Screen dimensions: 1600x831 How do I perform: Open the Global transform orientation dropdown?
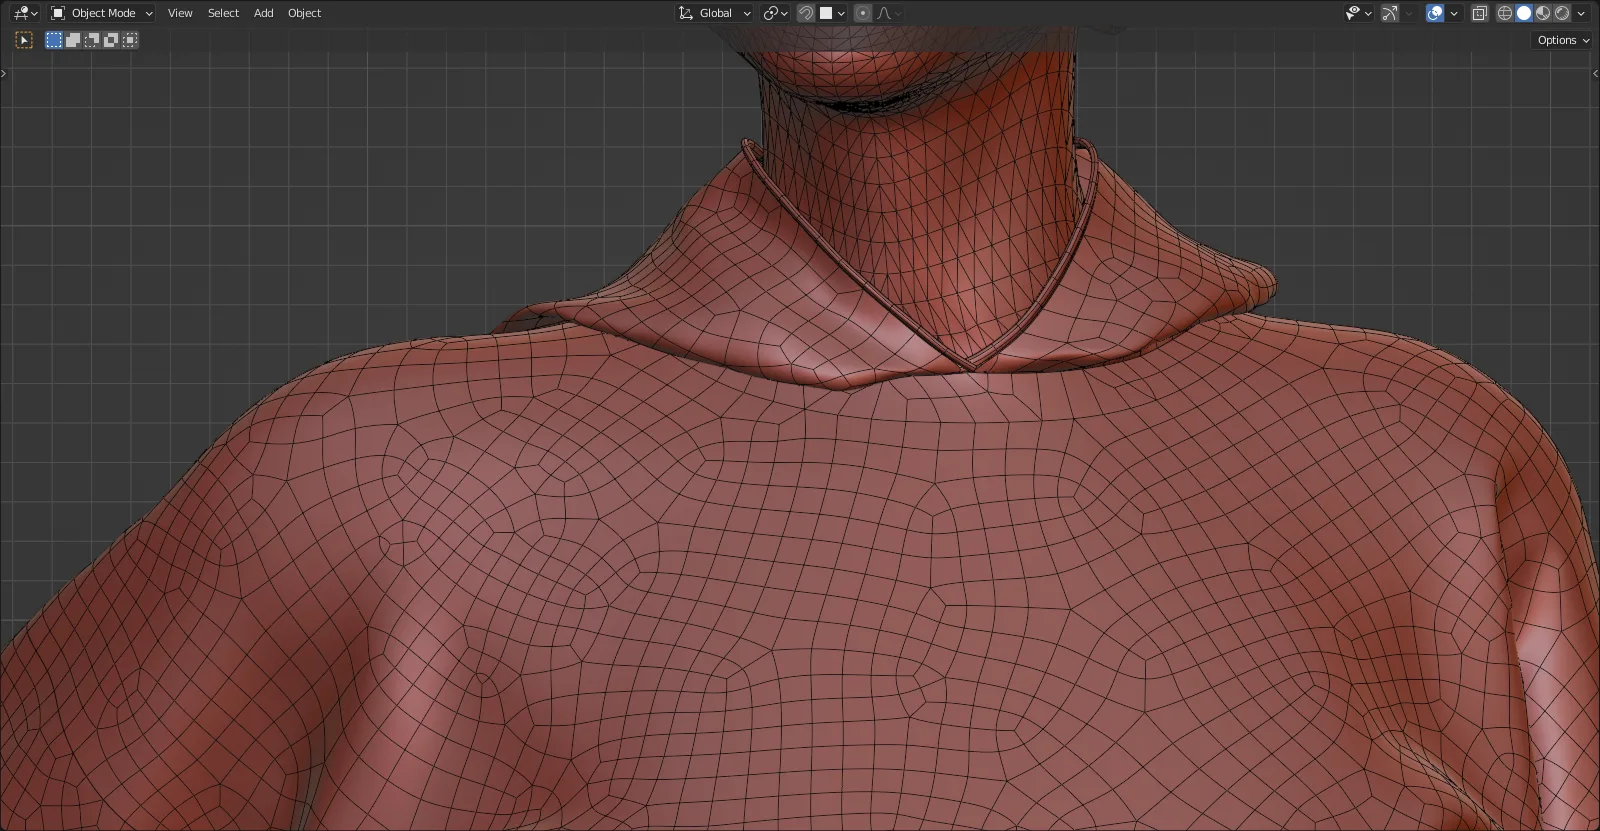714,13
